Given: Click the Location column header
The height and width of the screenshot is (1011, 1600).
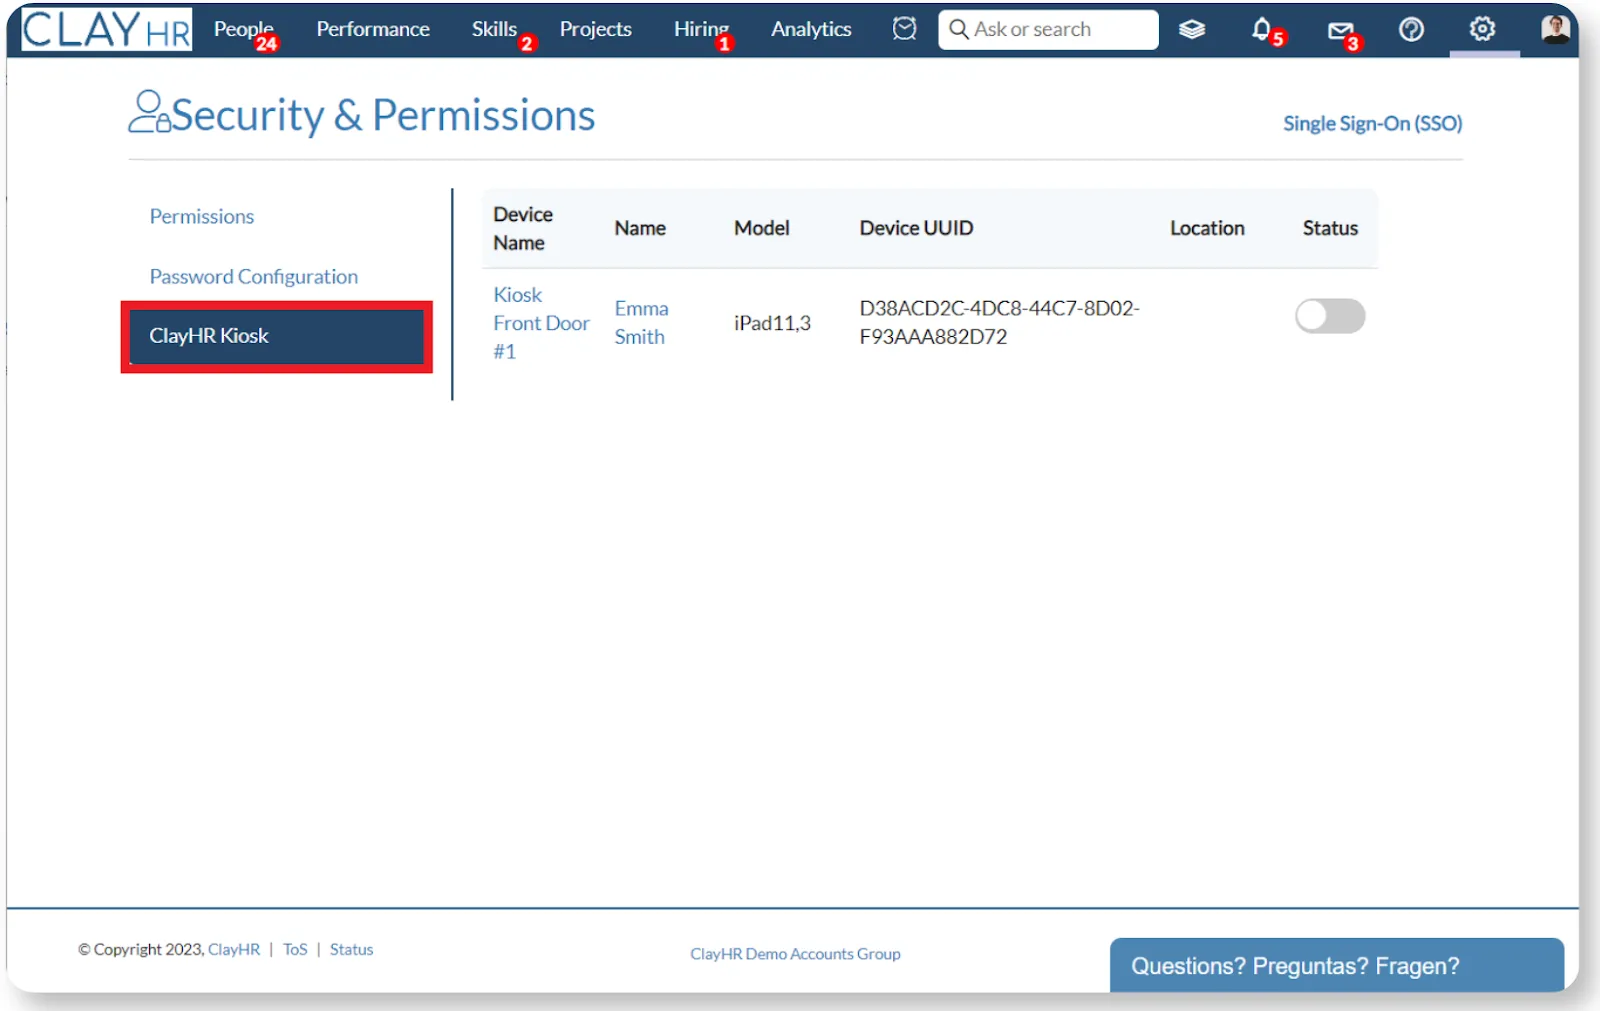Looking at the screenshot, I should 1207,228.
